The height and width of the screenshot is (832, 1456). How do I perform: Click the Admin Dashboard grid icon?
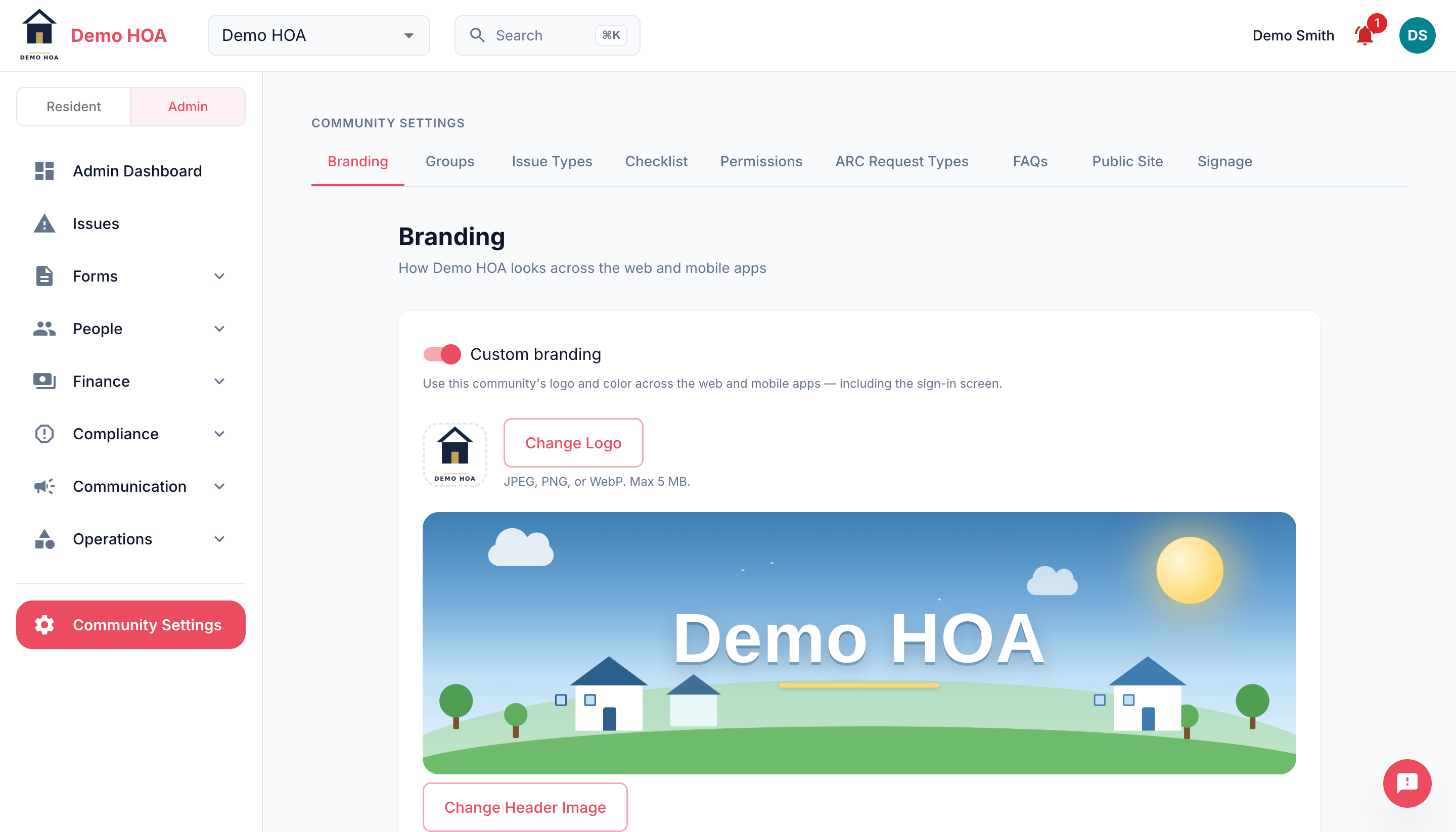click(44, 171)
